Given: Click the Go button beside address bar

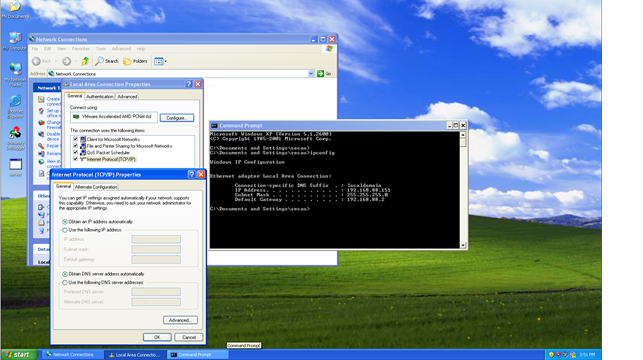Looking at the screenshot, I should pos(324,74).
